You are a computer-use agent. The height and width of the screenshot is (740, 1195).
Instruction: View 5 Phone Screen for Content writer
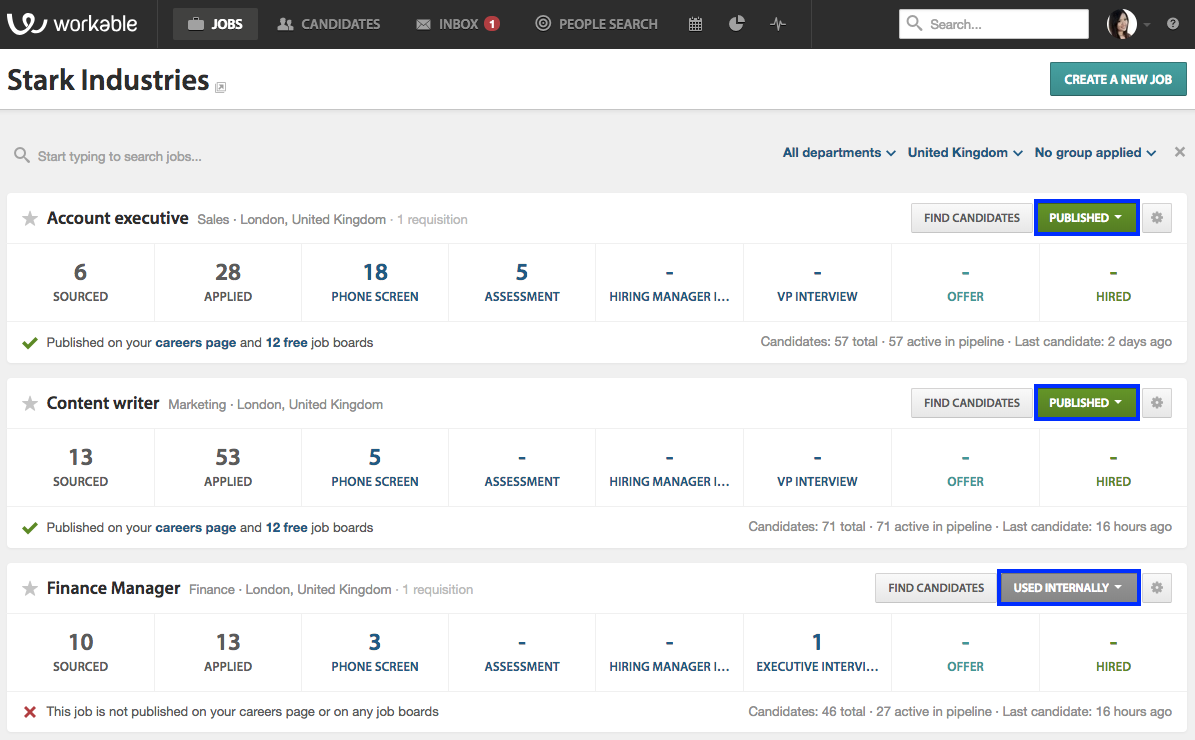click(x=375, y=467)
